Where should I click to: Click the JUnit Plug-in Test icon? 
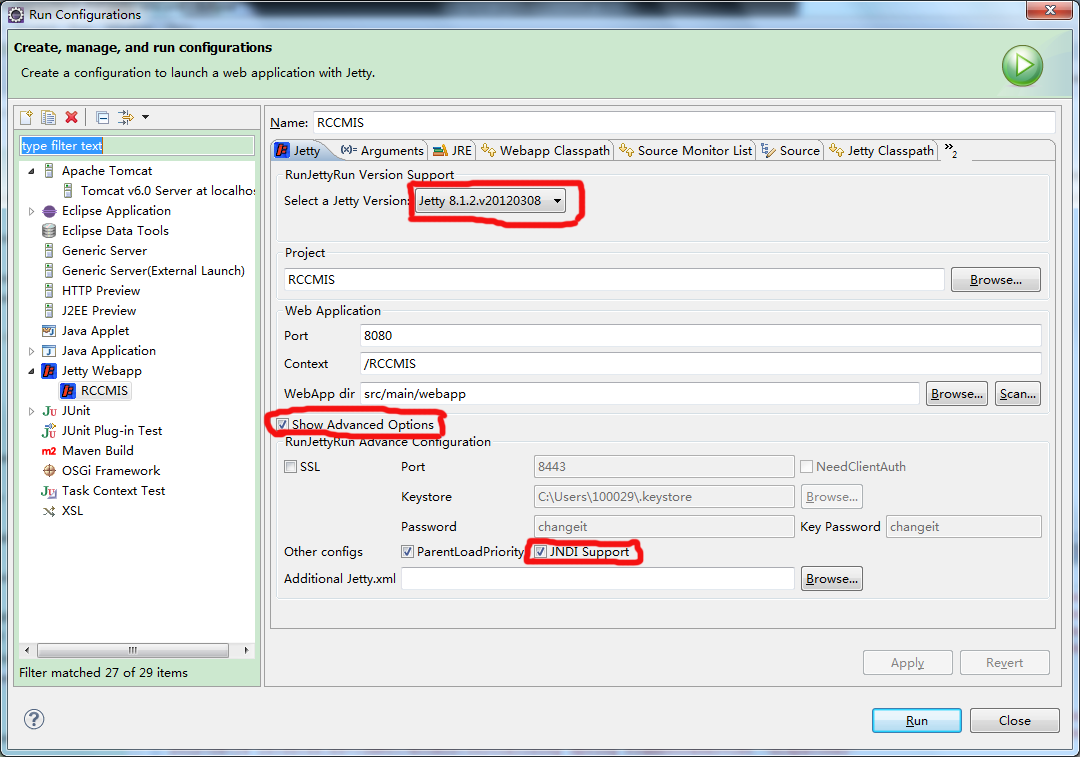click(x=49, y=431)
